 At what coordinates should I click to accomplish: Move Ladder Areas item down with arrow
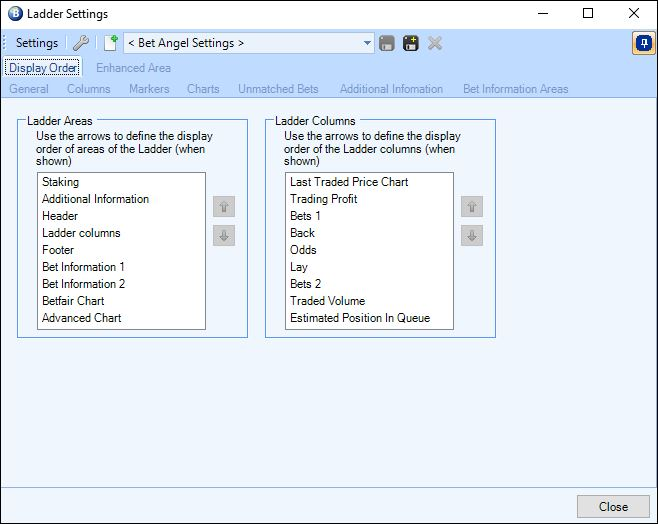(224, 236)
